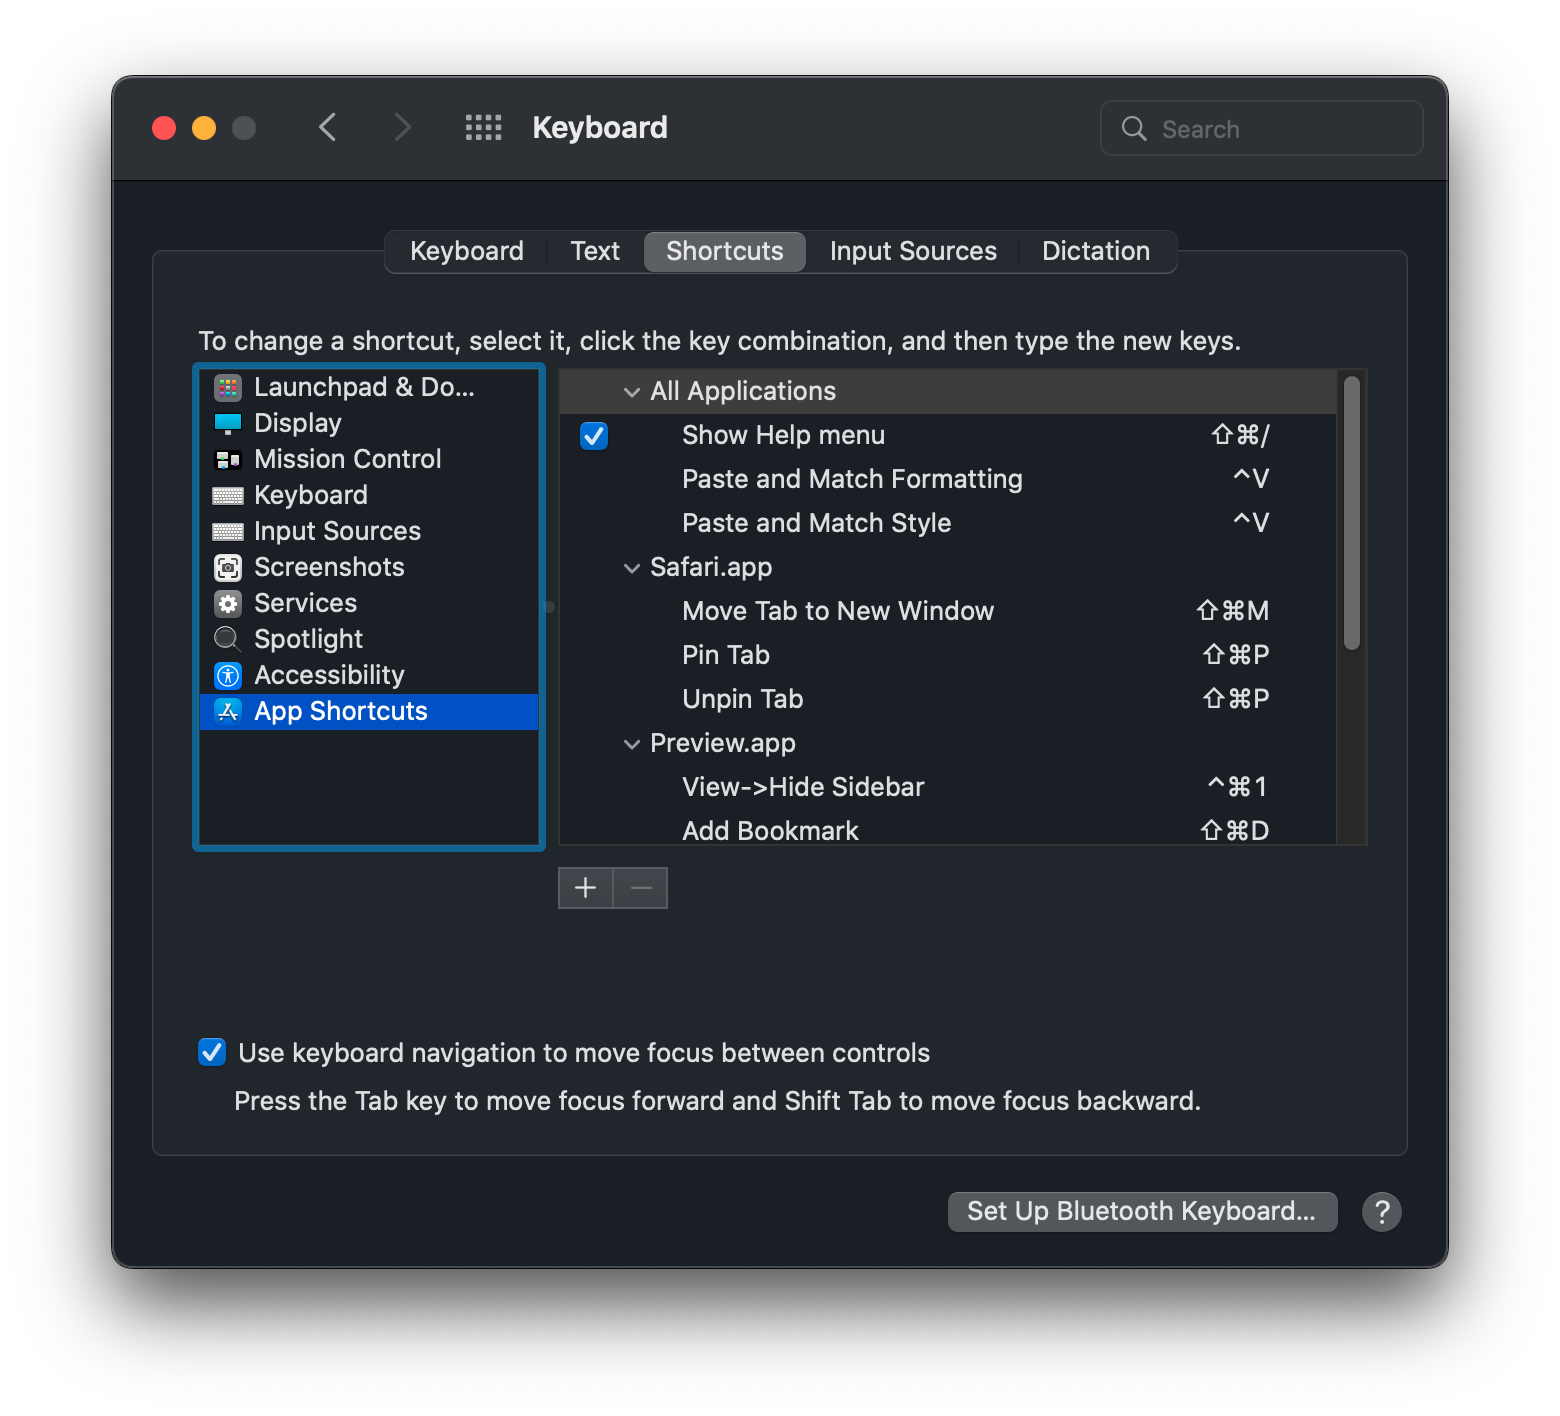This screenshot has width=1560, height=1416.
Task: Disable keyboard navigation focus checkbox
Action: pos(212,1053)
